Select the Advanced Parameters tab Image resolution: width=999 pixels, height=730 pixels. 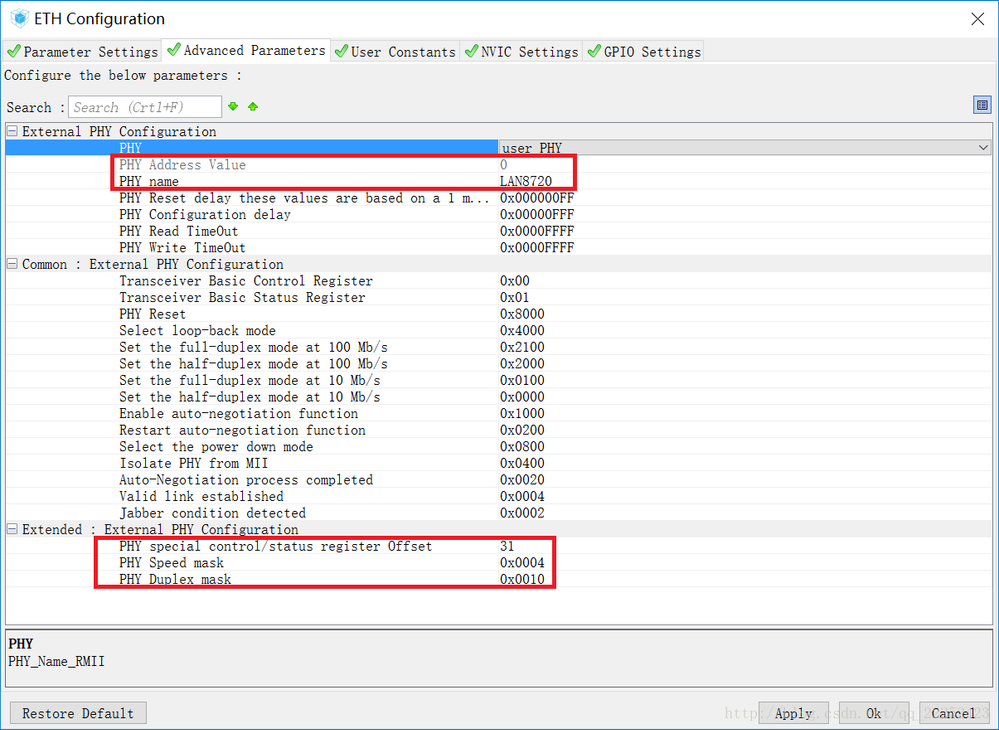point(247,50)
